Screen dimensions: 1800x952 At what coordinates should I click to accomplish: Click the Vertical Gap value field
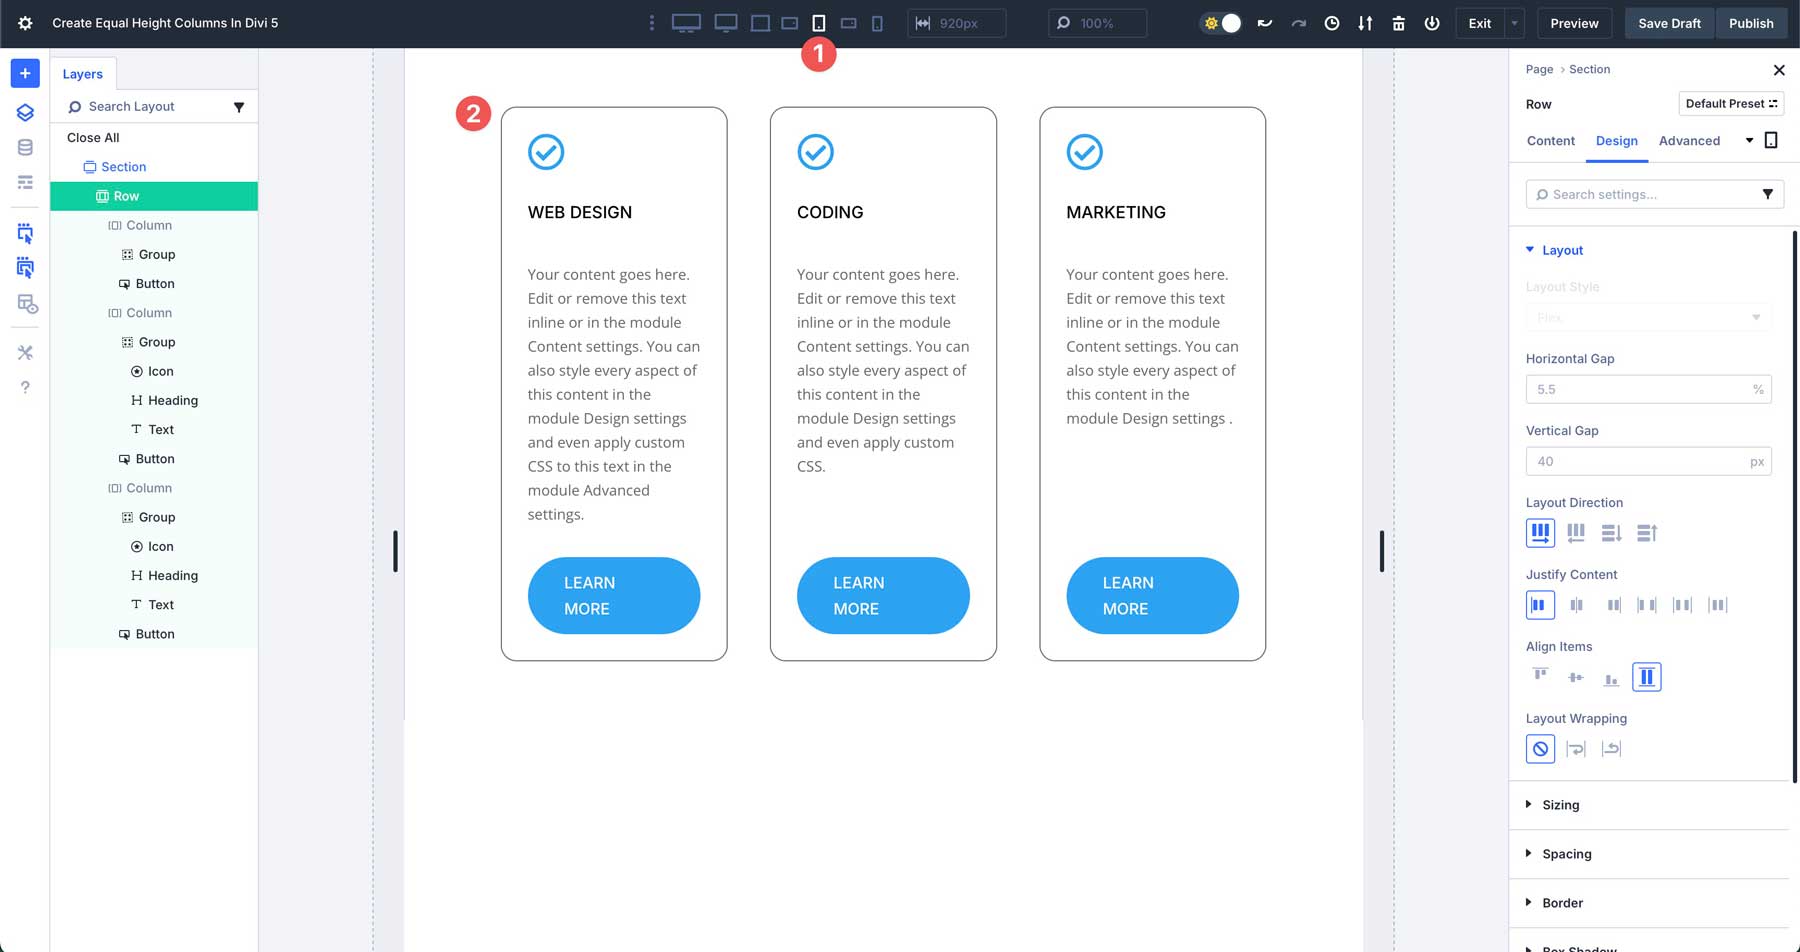pyautogui.click(x=1648, y=461)
